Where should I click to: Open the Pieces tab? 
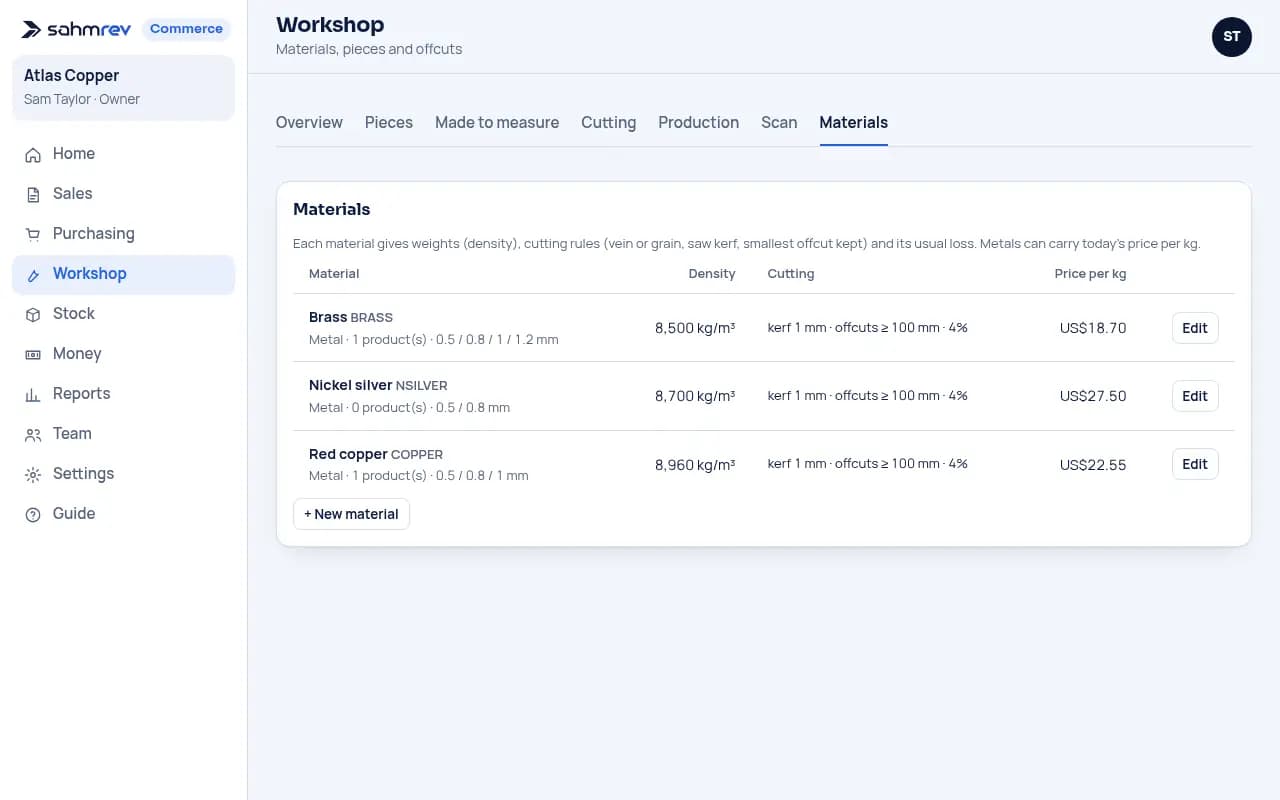[x=389, y=122]
